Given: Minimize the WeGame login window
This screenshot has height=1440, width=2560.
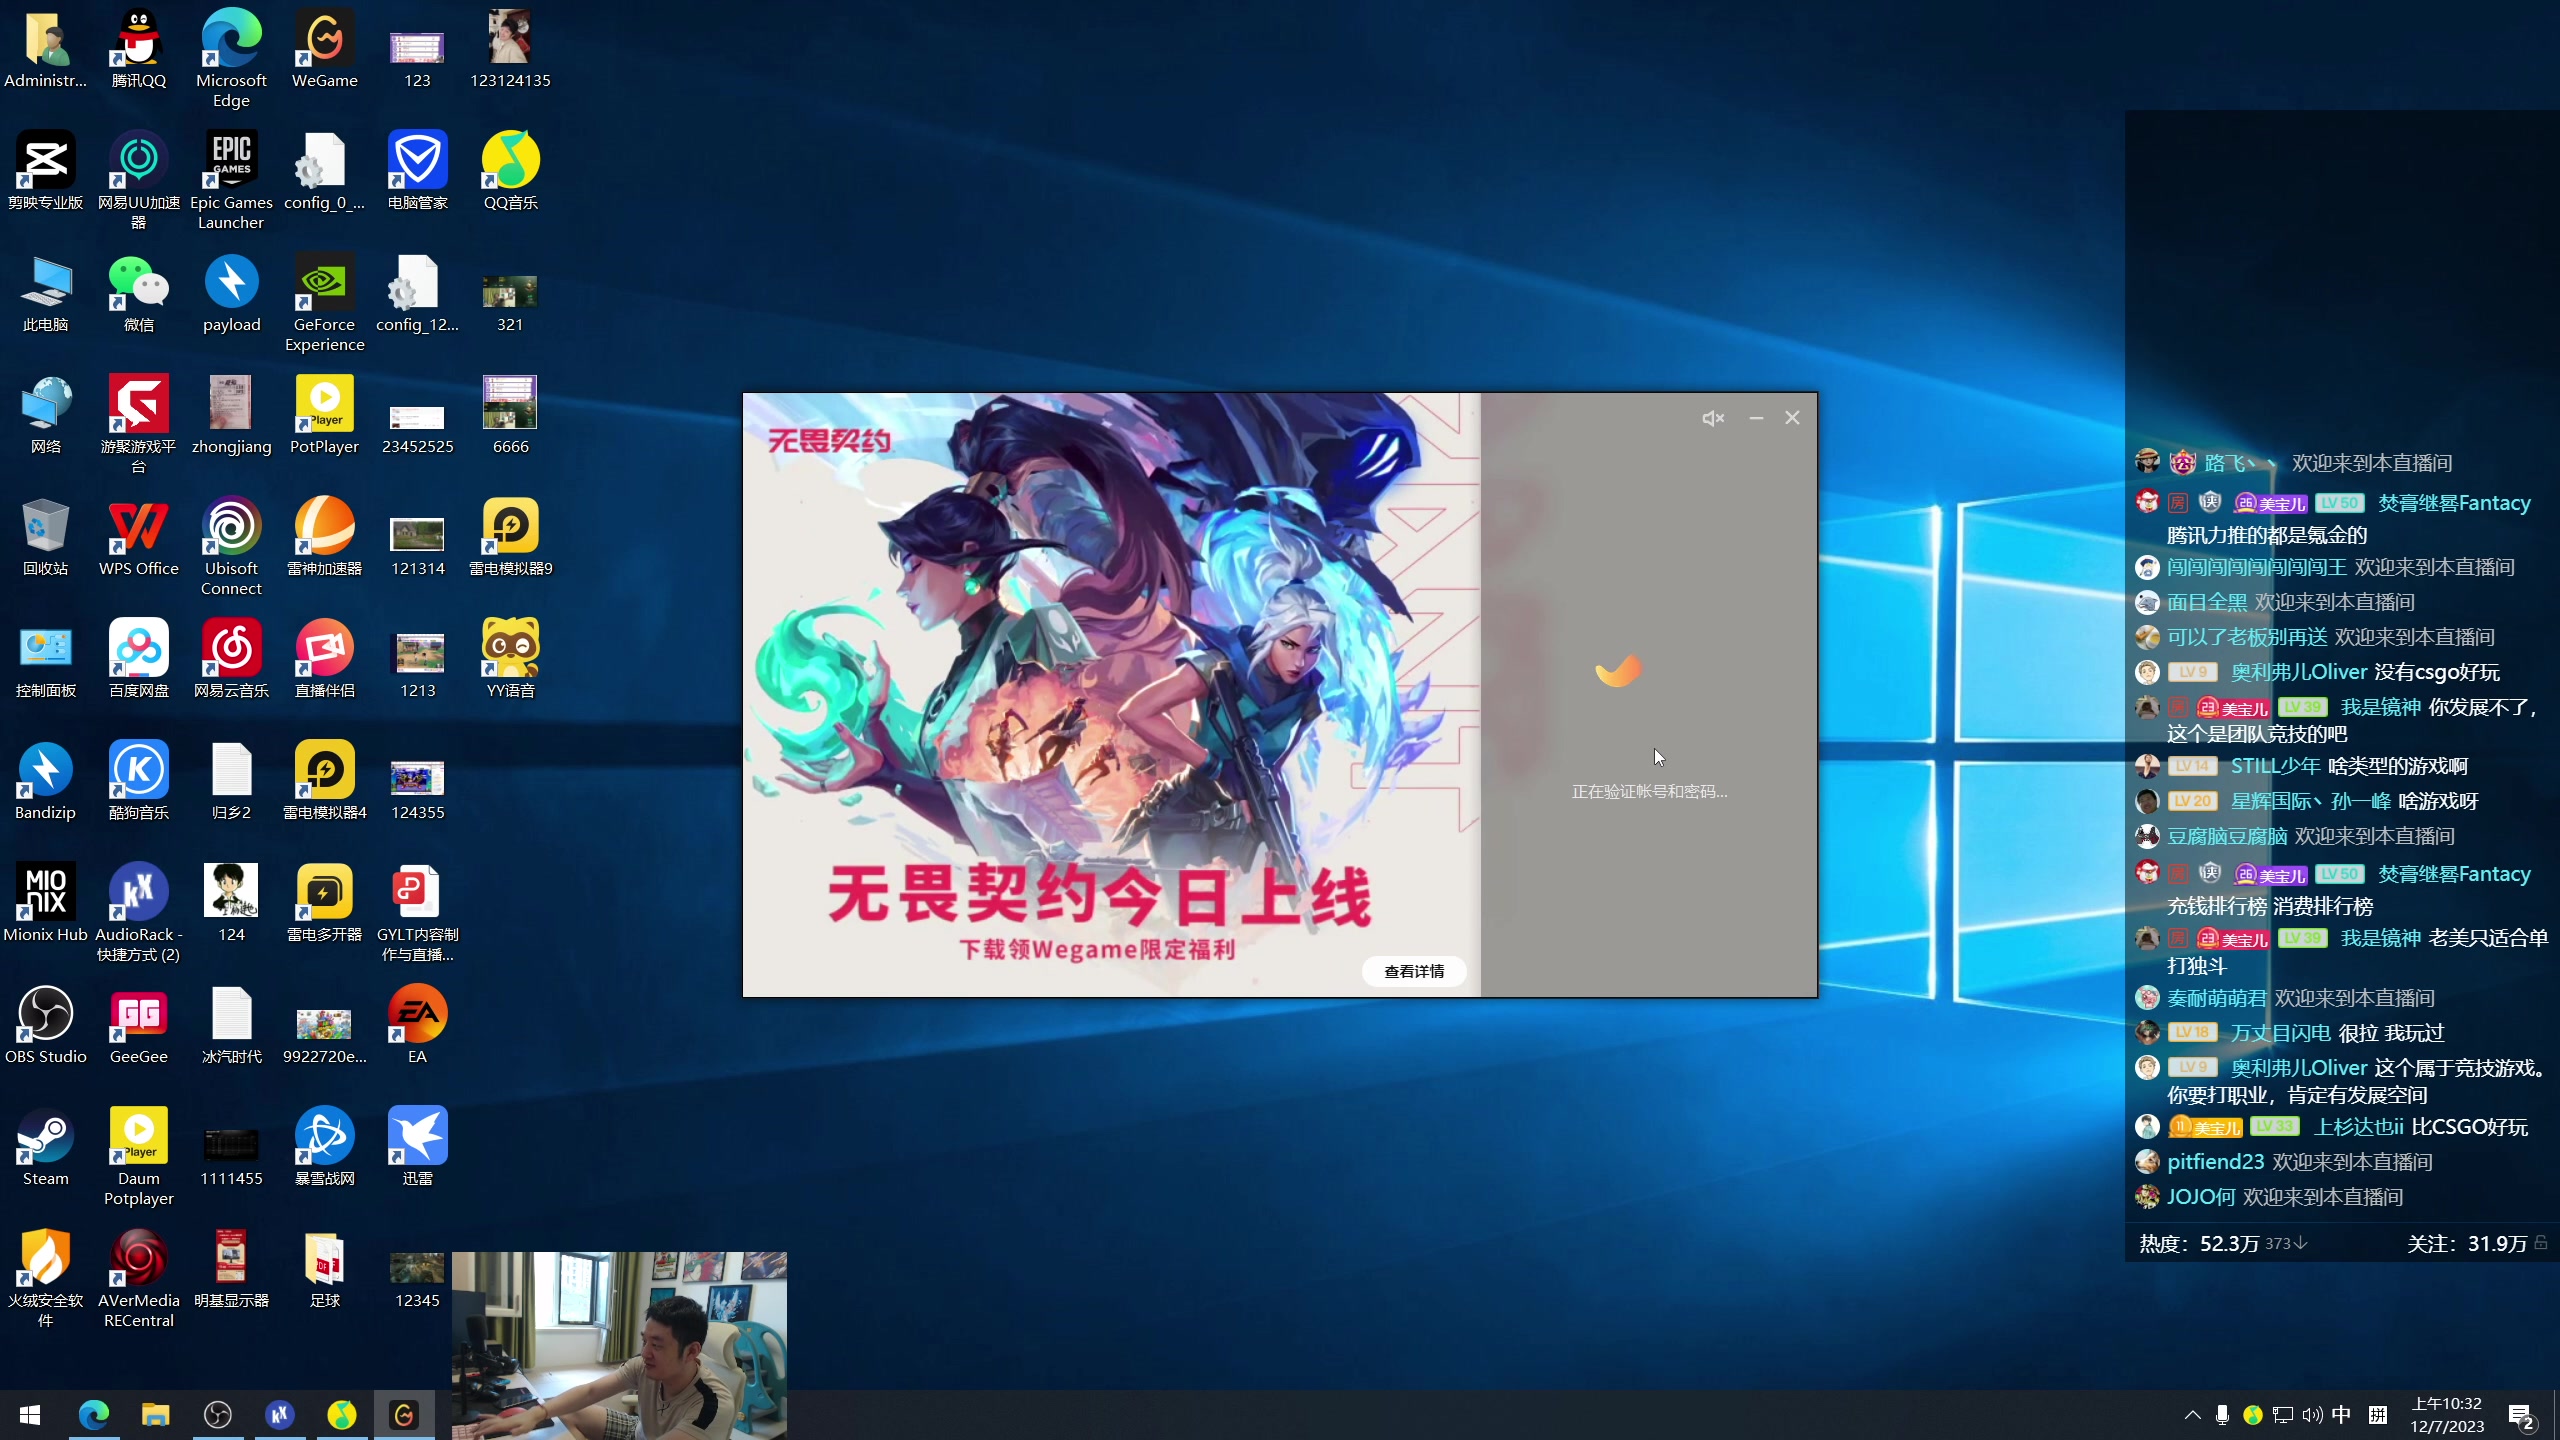Looking at the screenshot, I should point(1756,418).
